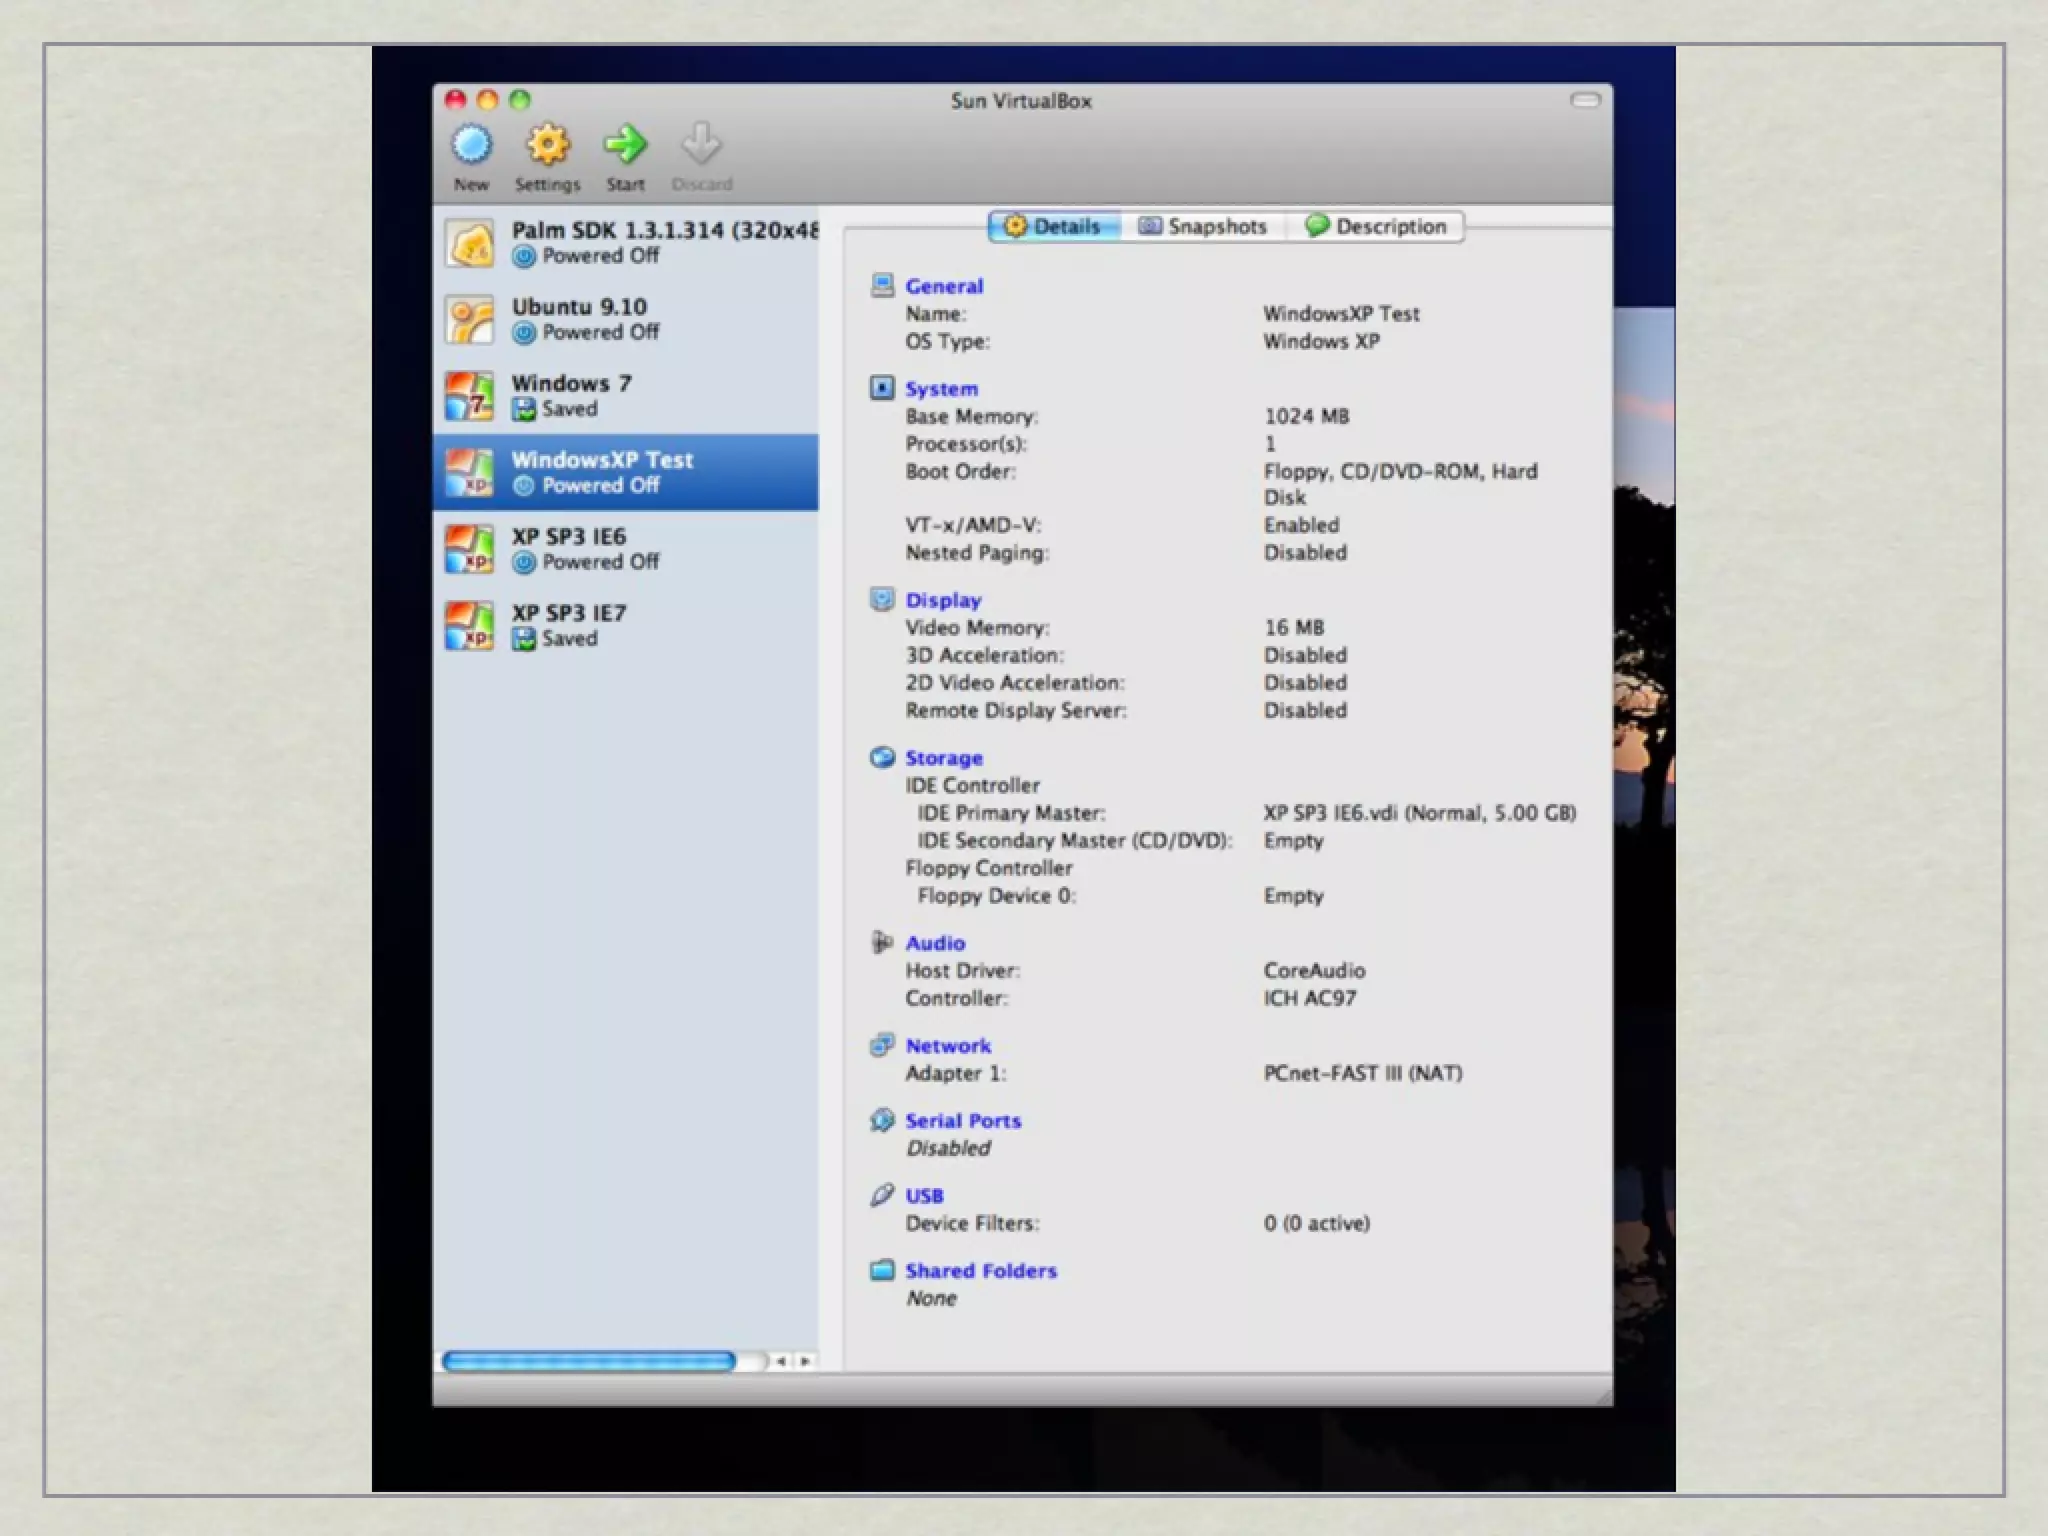The image size is (2048, 1536).
Task: Click the Video Memory 16 MB value
Action: click(x=1294, y=627)
